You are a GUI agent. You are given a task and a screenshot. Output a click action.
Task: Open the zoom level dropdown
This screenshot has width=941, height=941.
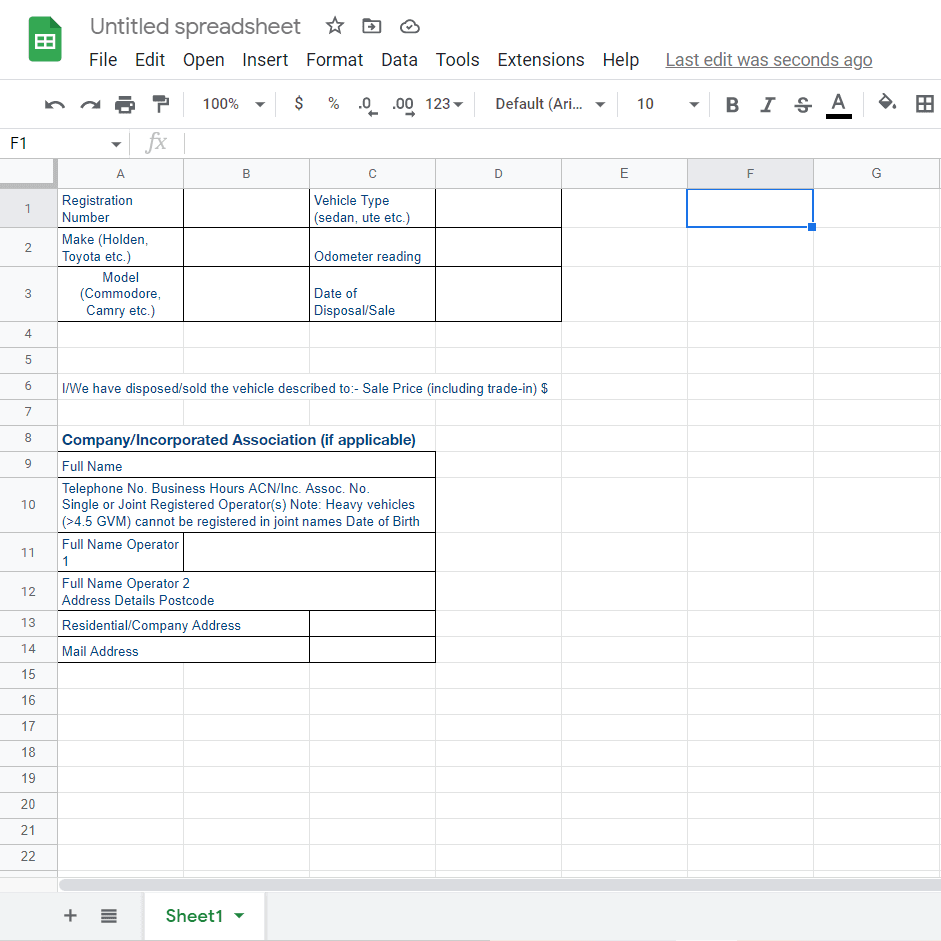coord(233,104)
